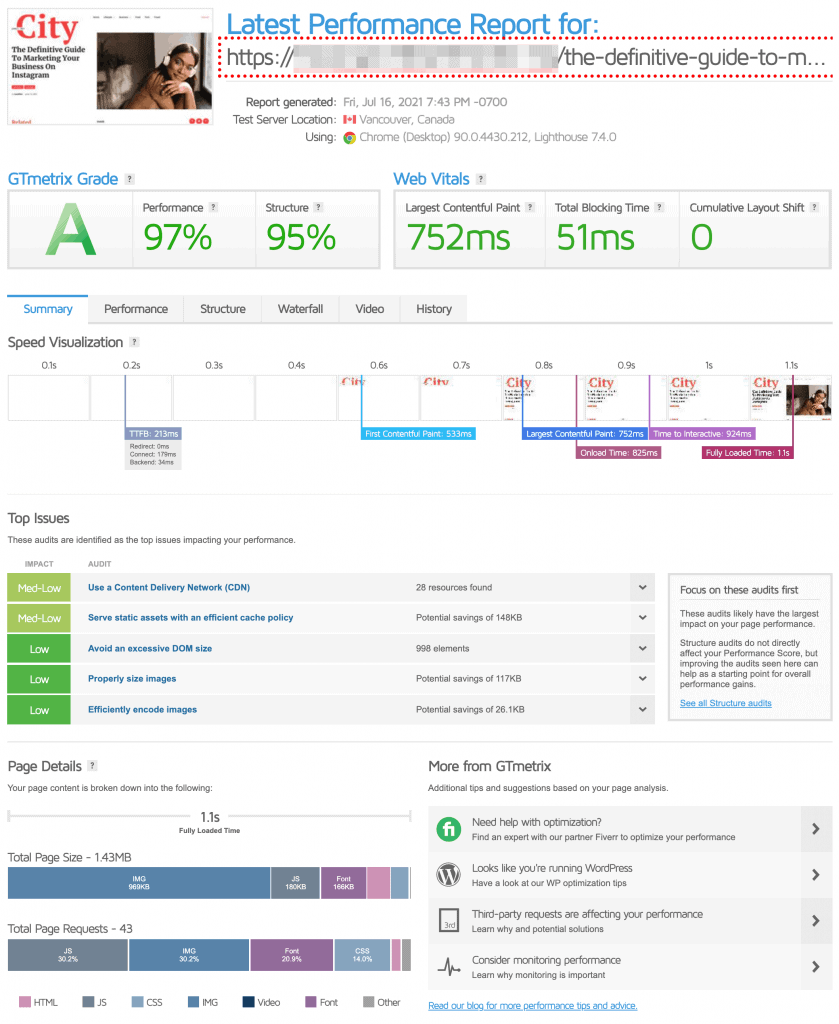Expand the Use a Content Delivery Network audit
Screen dimensions: 839x1024
pos(643,588)
